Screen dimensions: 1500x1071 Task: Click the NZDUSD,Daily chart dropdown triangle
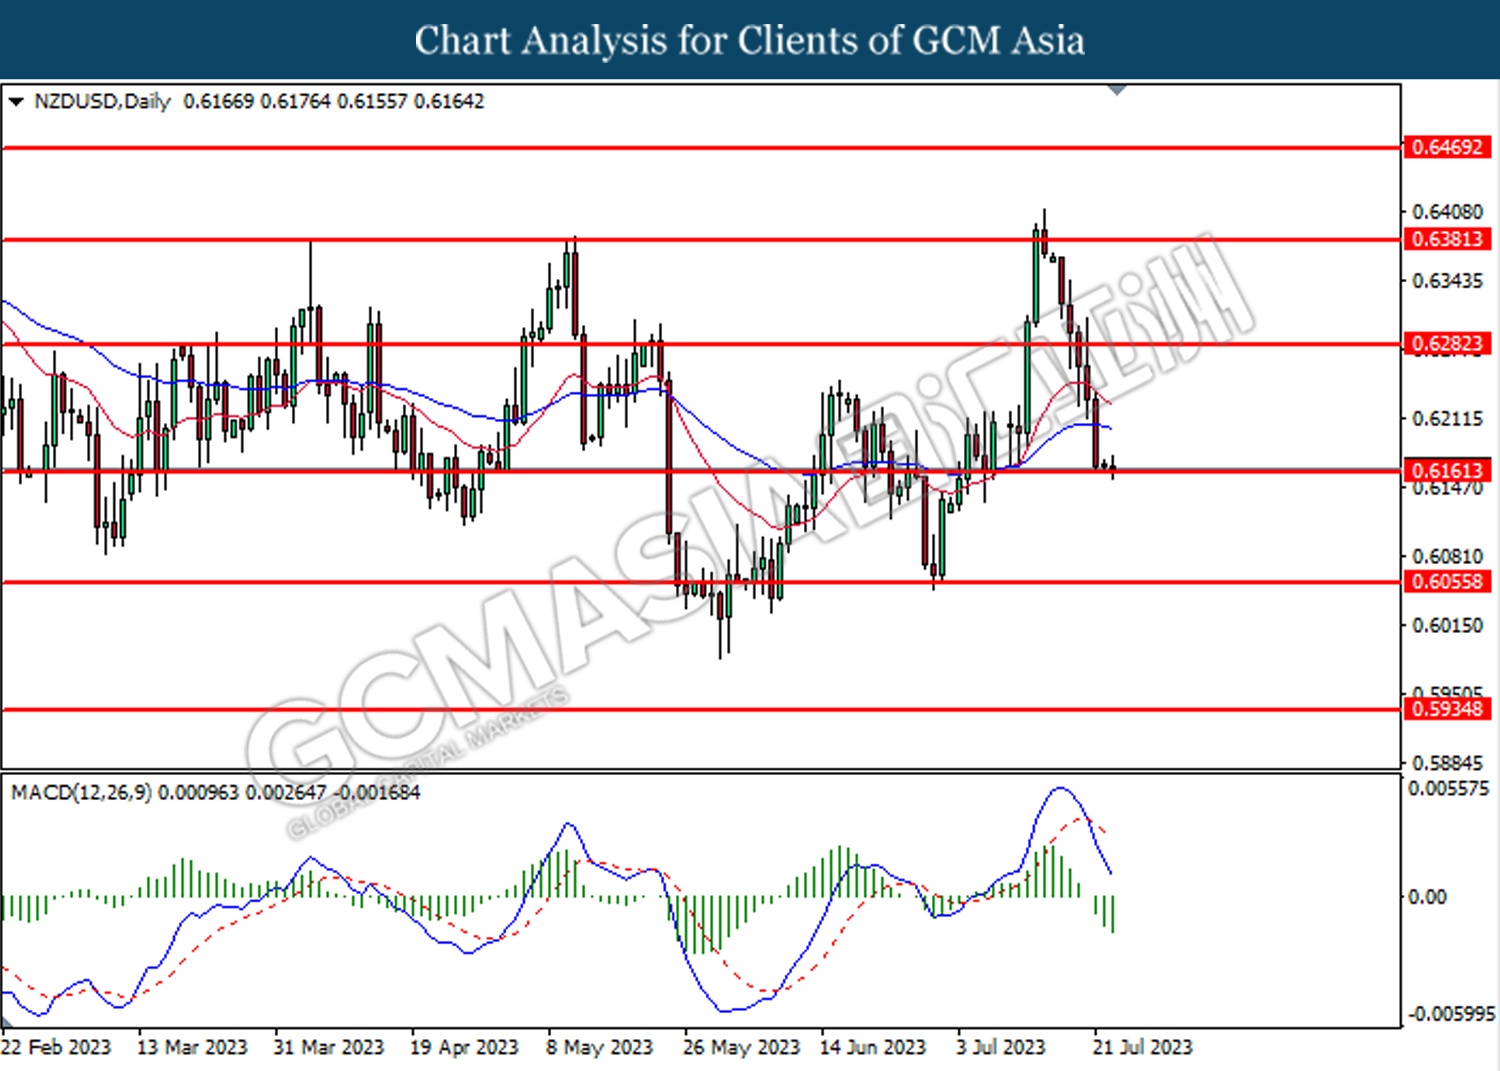point(16,102)
